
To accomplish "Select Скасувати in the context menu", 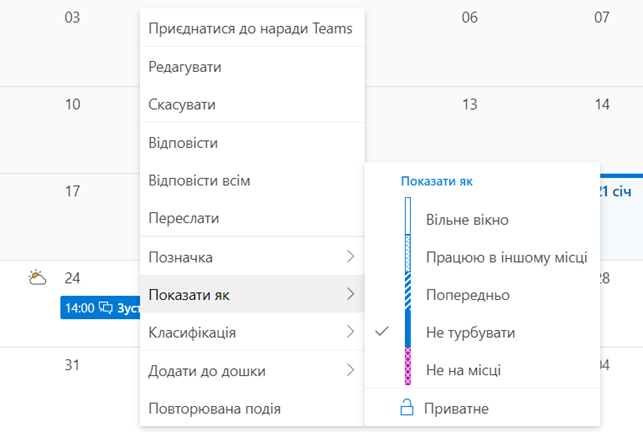I will pos(182,104).
